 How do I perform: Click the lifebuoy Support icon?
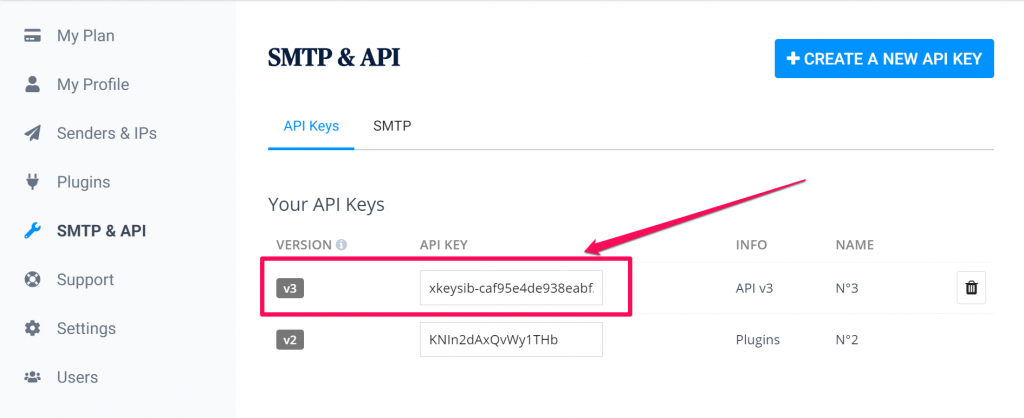click(x=32, y=280)
